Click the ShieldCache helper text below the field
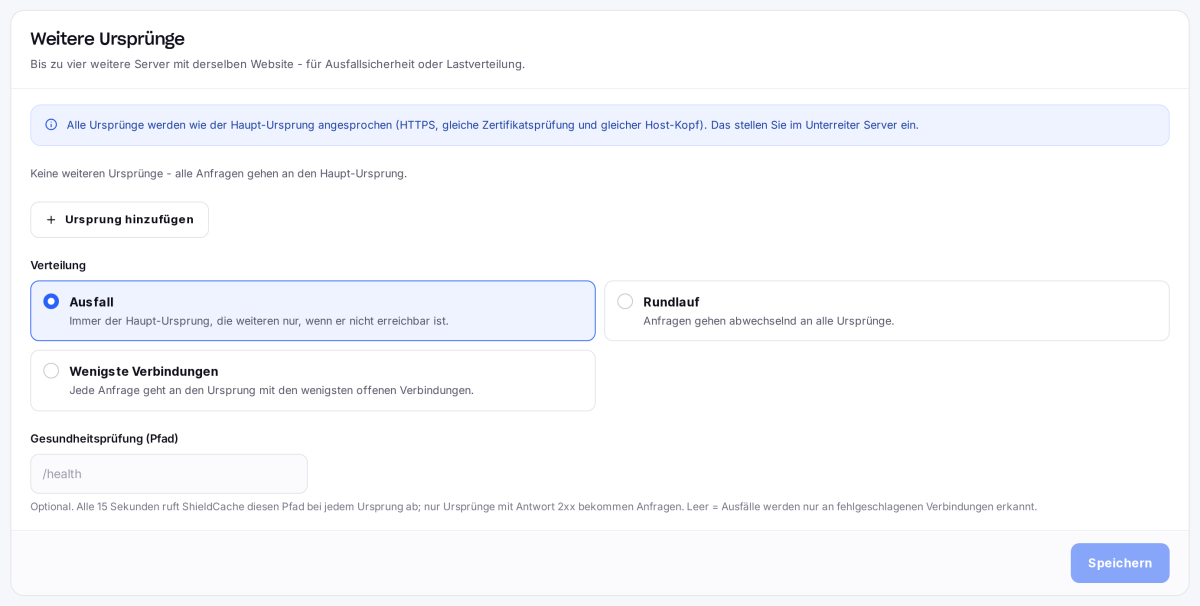The width and height of the screenshot is (1200, 606). tap(533, 507)
